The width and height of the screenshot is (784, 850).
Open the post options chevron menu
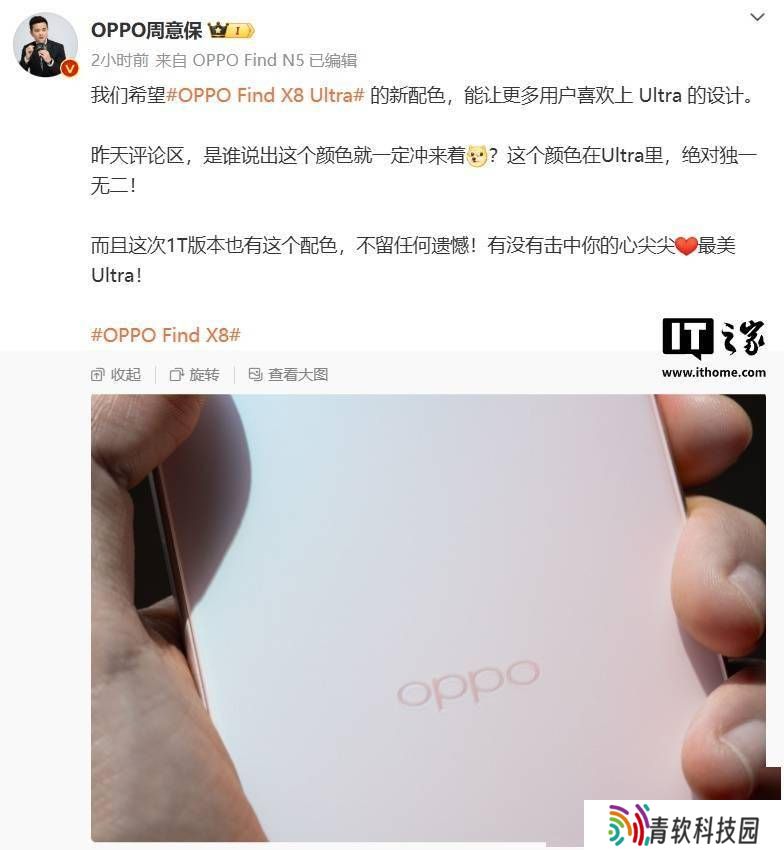[x=757, y=17]
